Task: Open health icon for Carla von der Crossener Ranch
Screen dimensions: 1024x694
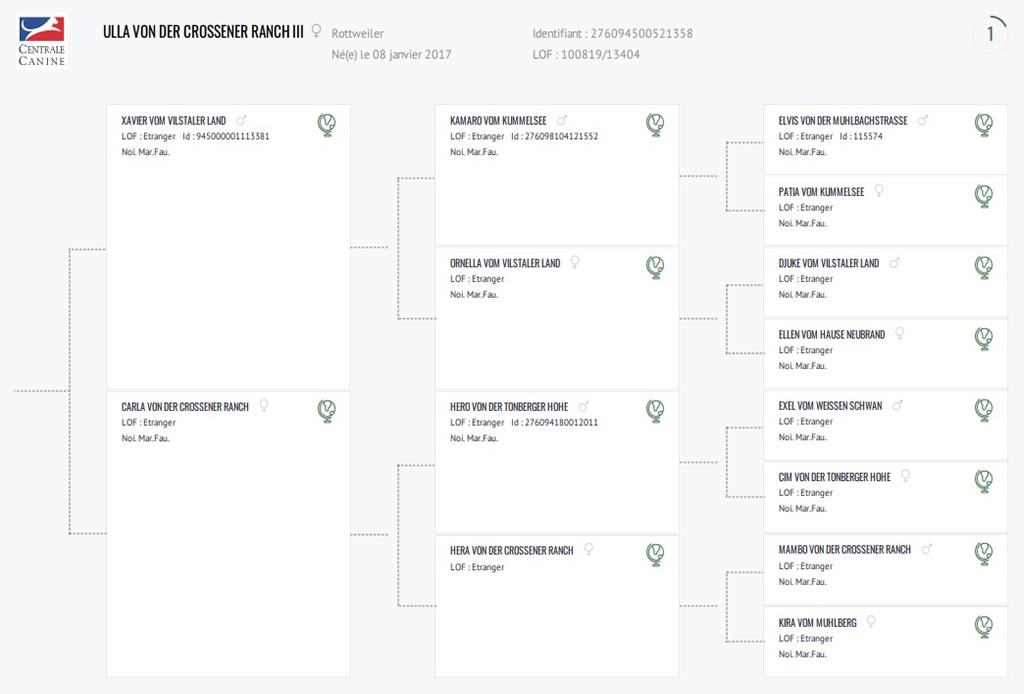Action: click(327, 411)
